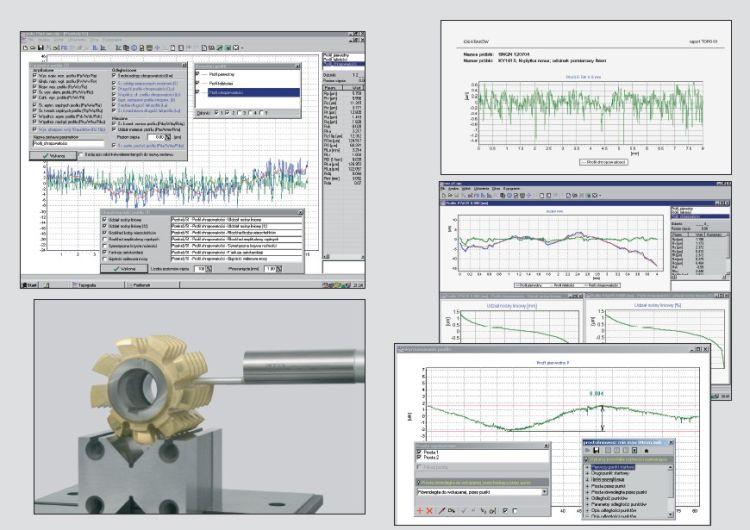Expand the Prosta przez punkt tree node
Screen dimensions: 750x530
[587, 486]
